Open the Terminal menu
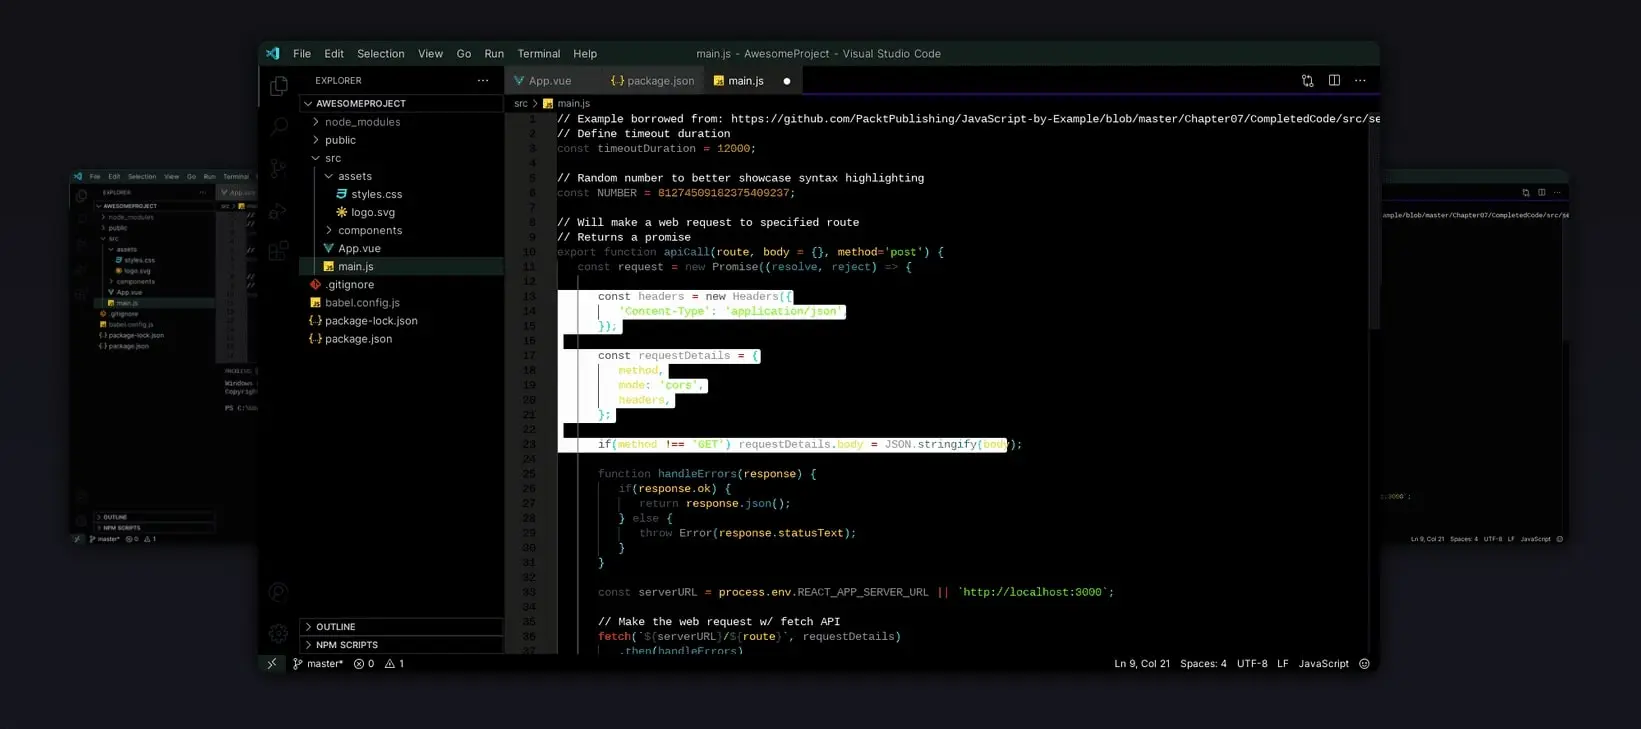This screenshot has width=1641, height=729. 539,54
